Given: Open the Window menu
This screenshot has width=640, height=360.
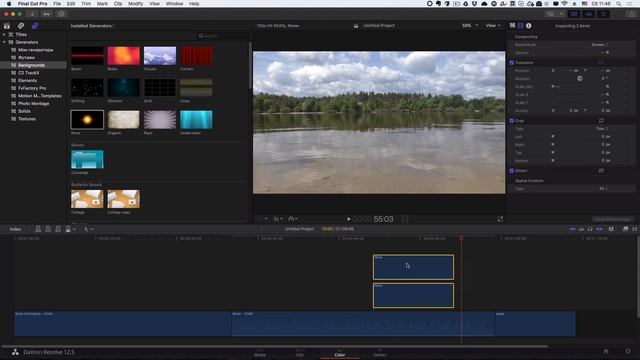Looking at the screenshot, I should [174, 4].
